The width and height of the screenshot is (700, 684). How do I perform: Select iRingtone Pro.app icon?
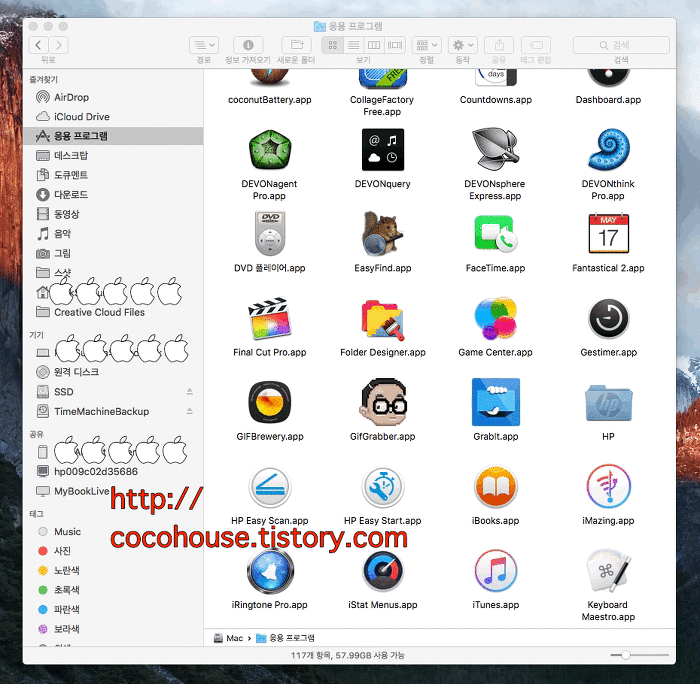click(270, 571)
